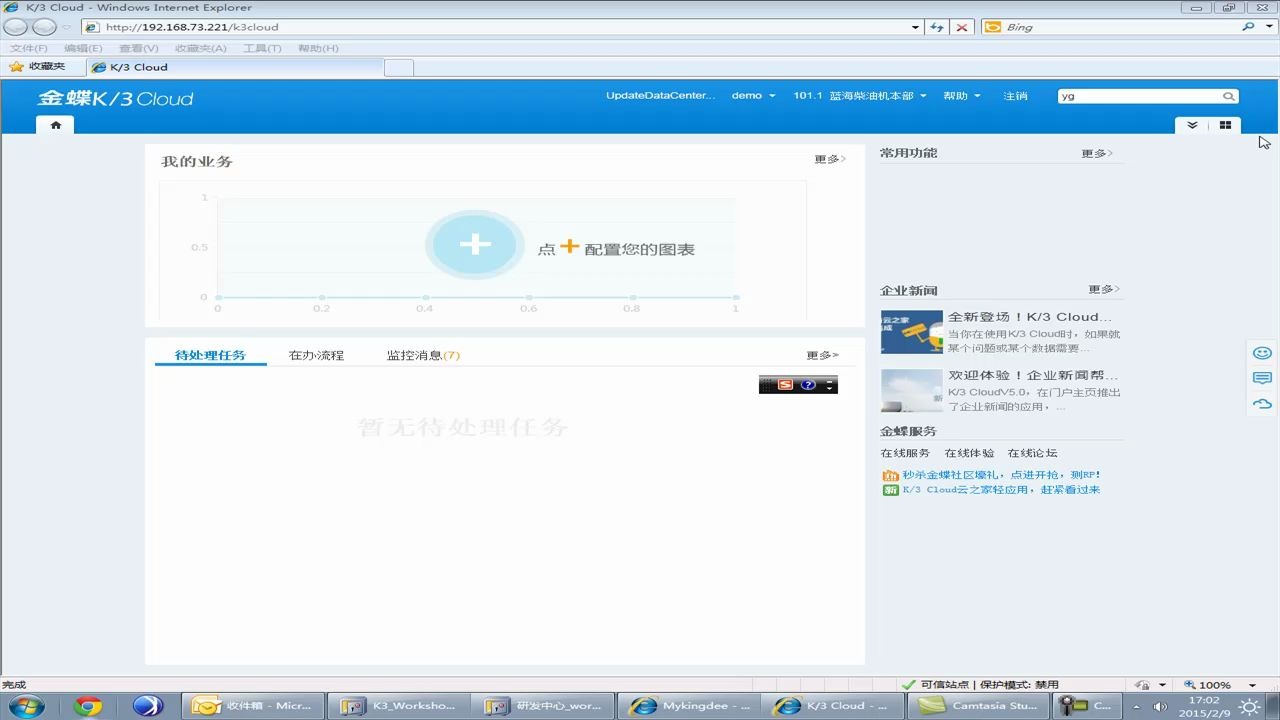1280x720 pixels.
Task: Open the input toolbar options arrow
Action: tap(829, 385)
